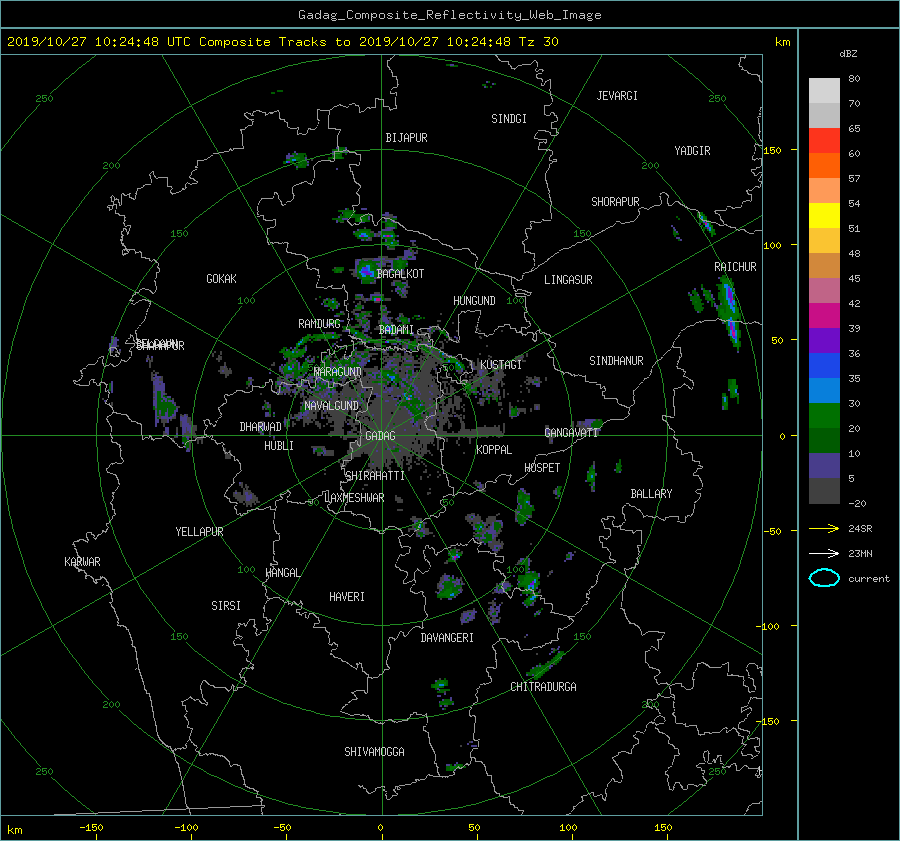Click the 150 tick on the right axis
900x841 pixels.
pos(773,150)
